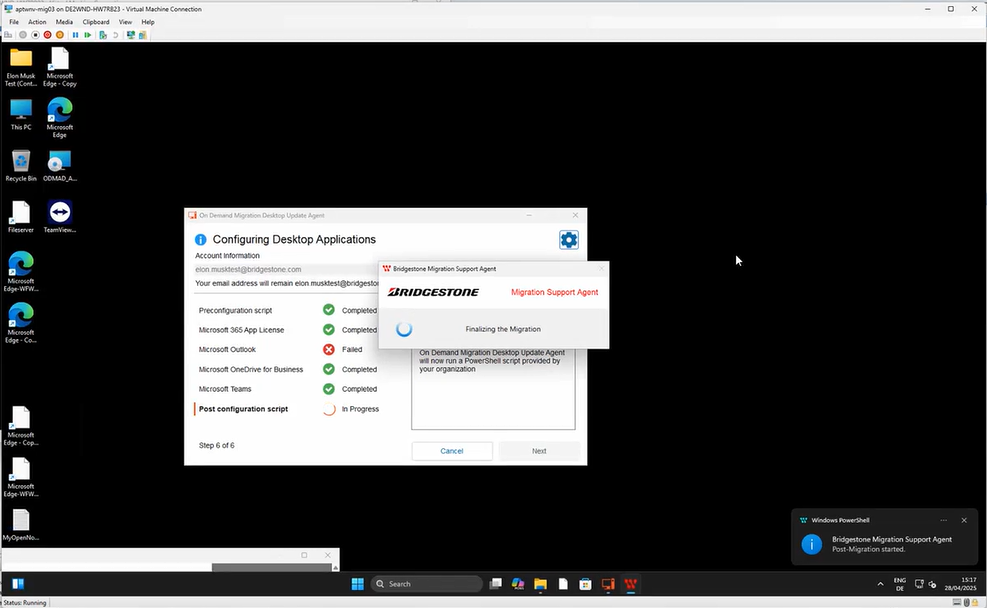The width and height of the screenshot is (987, 608).
Task: Select the "Microsoft OneDrive for Business" row text
Action: pos(251,369)
